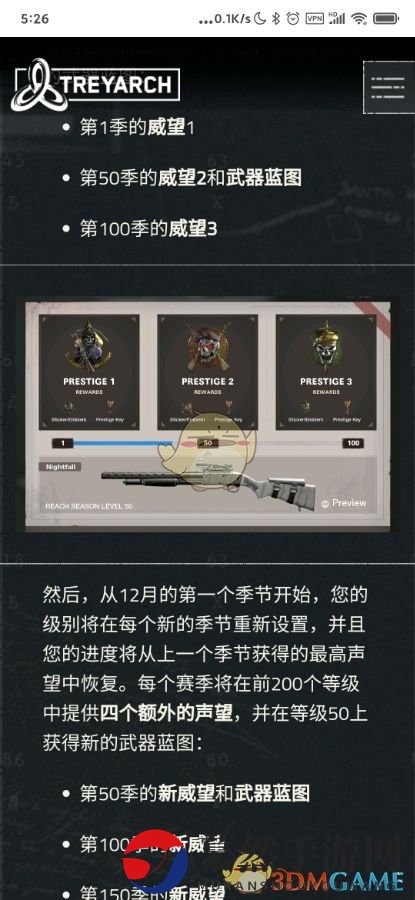This screenshot has width=415, height=900.
Task: Tap the Wi-Fi status icon
Action: (x=359, y=18)
